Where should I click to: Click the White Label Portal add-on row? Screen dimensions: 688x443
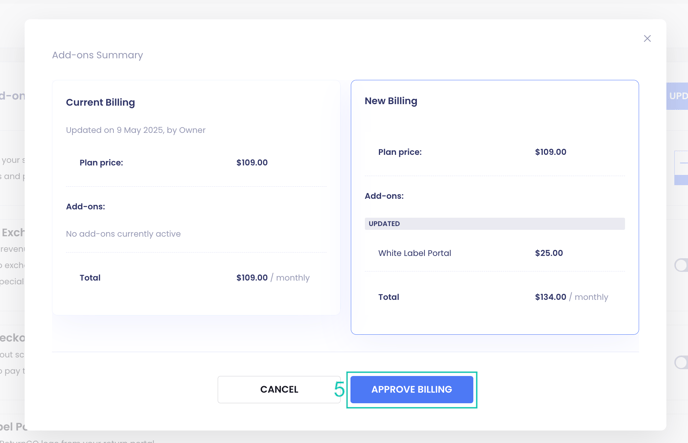click(414, 253)
